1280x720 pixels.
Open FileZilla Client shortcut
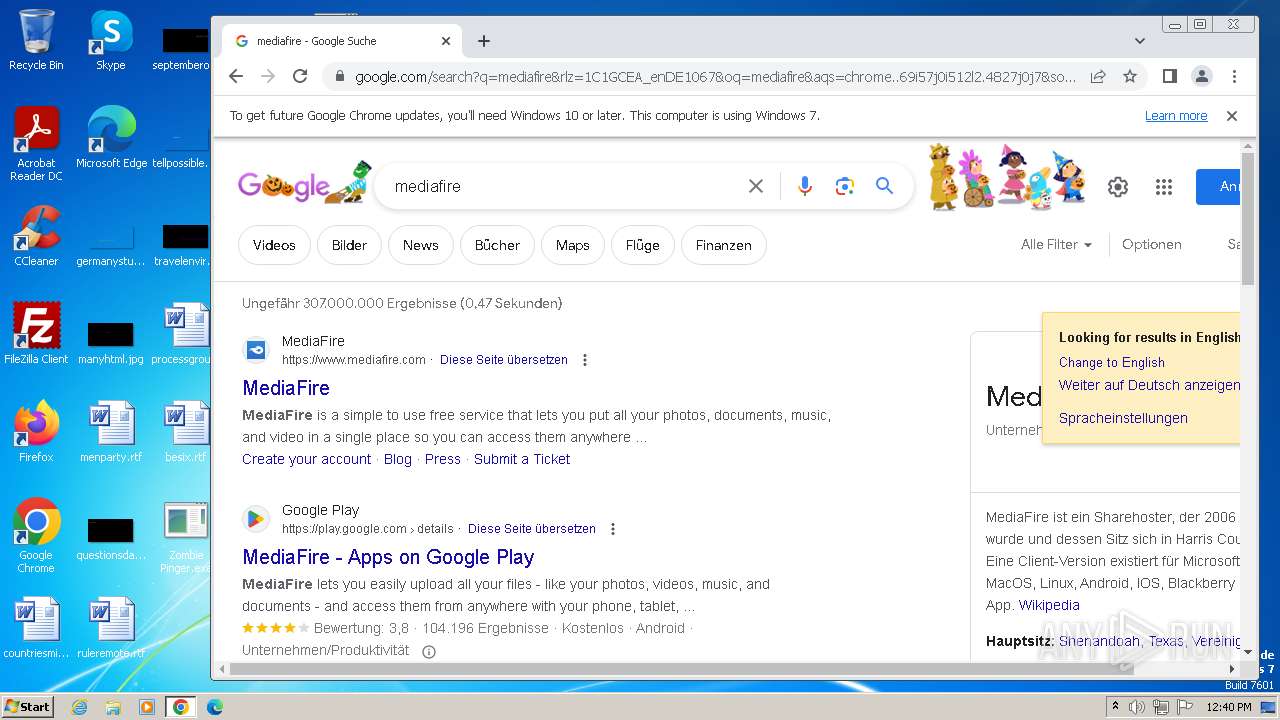point(36,333)
